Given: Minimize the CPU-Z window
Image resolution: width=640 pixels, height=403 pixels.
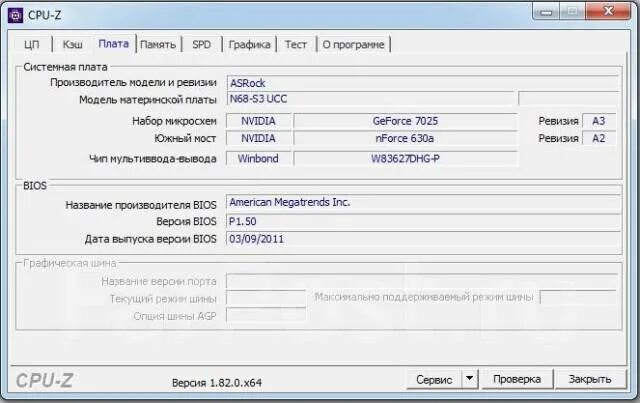Looking at the screenshot, I should pos(546,12).
